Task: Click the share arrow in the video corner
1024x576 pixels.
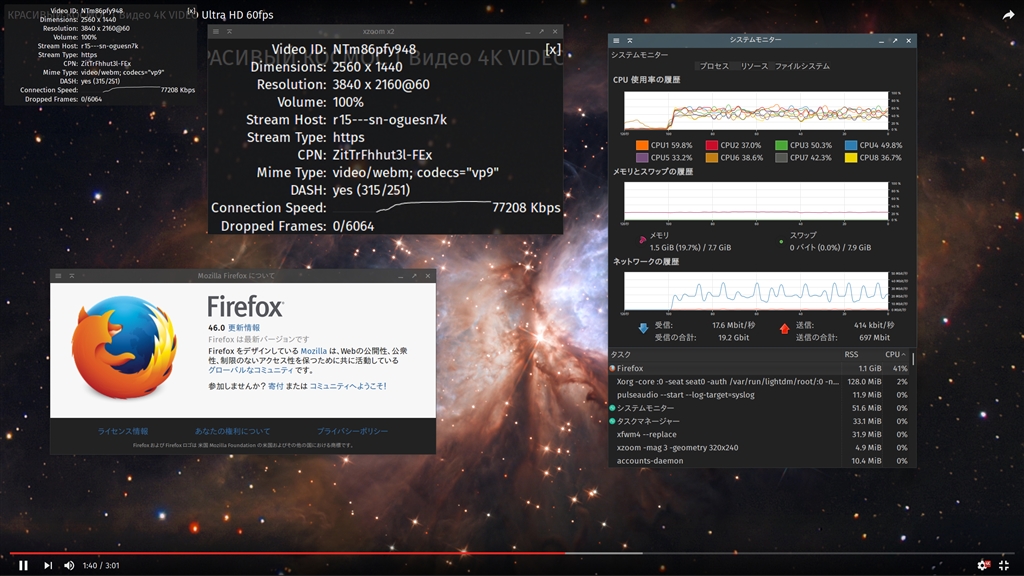Action: (1009, 15)
